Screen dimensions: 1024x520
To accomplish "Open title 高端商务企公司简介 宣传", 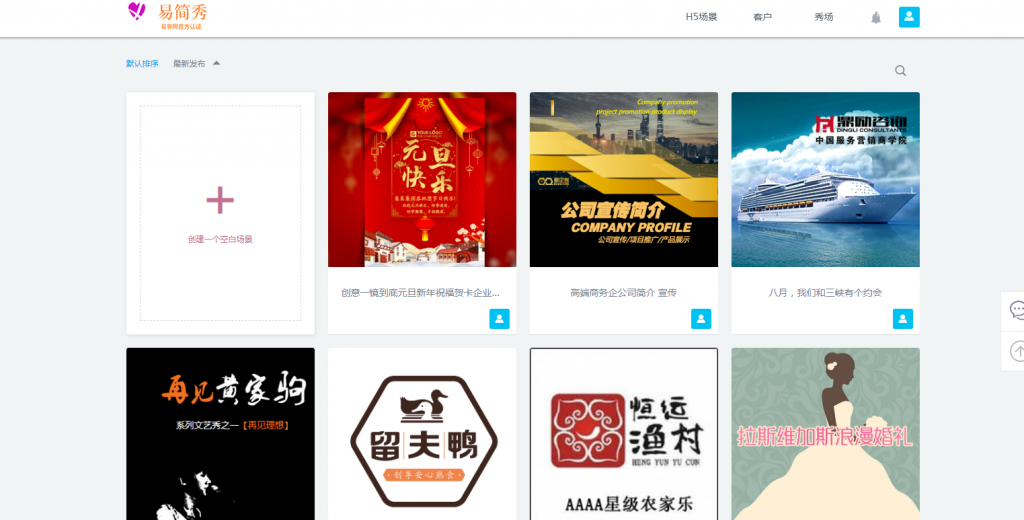I will point(624,293).
